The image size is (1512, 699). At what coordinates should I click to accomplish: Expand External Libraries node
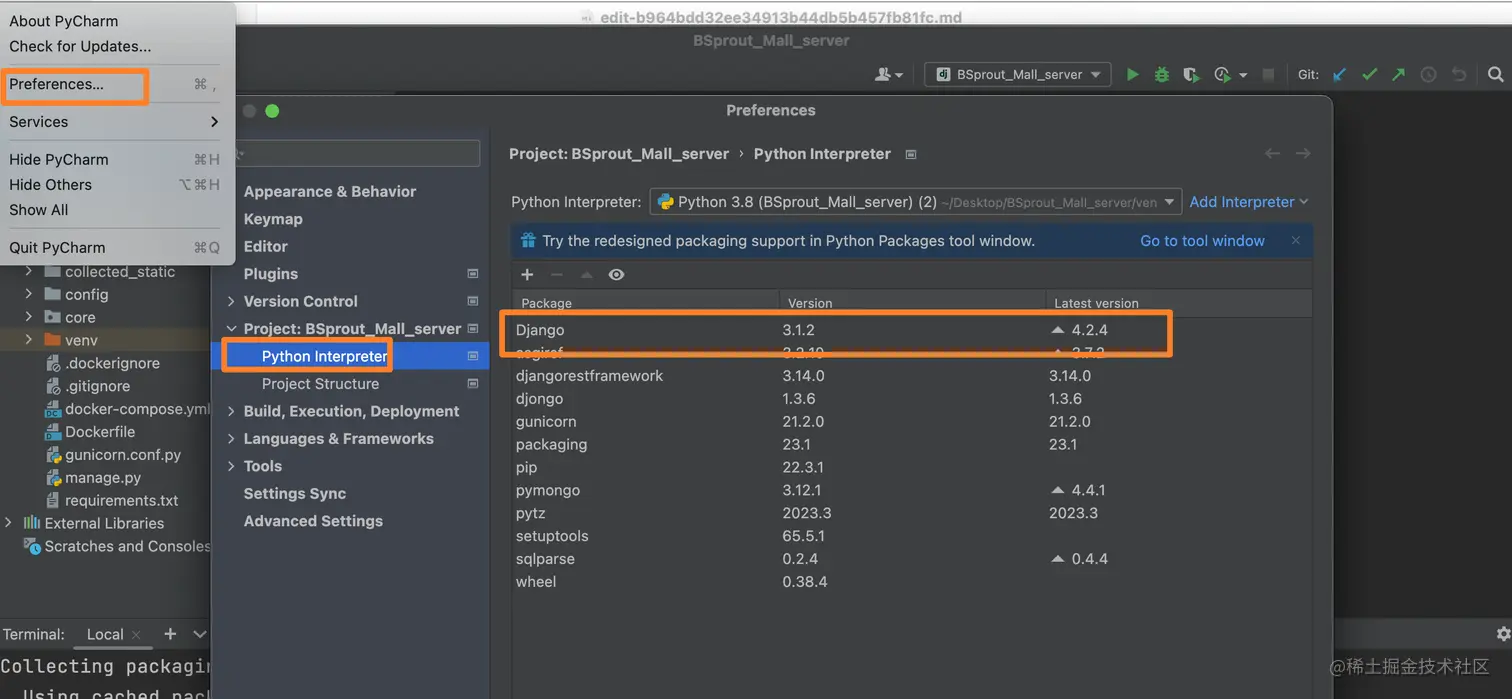9,523
